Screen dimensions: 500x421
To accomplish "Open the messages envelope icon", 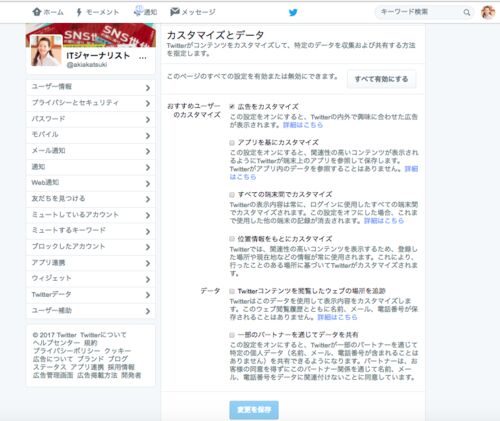I will pos(175,12).
